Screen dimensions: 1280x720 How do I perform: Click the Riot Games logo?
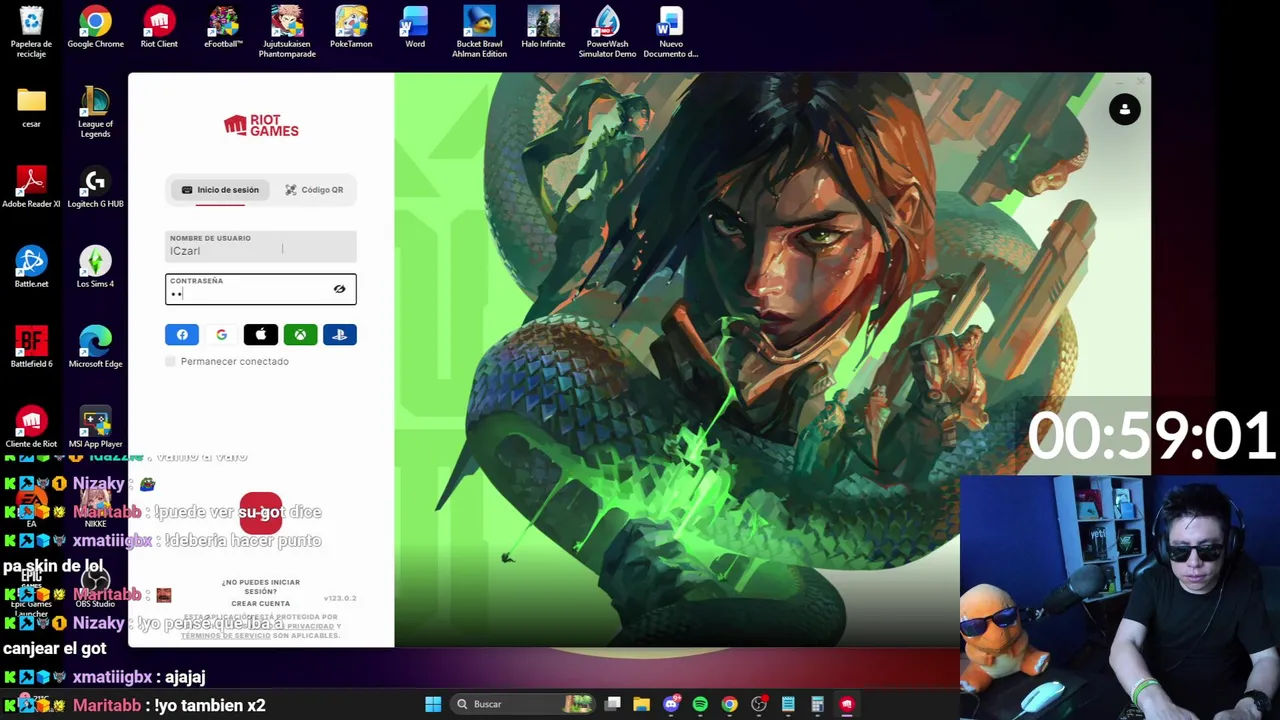[x=261, y=125]
